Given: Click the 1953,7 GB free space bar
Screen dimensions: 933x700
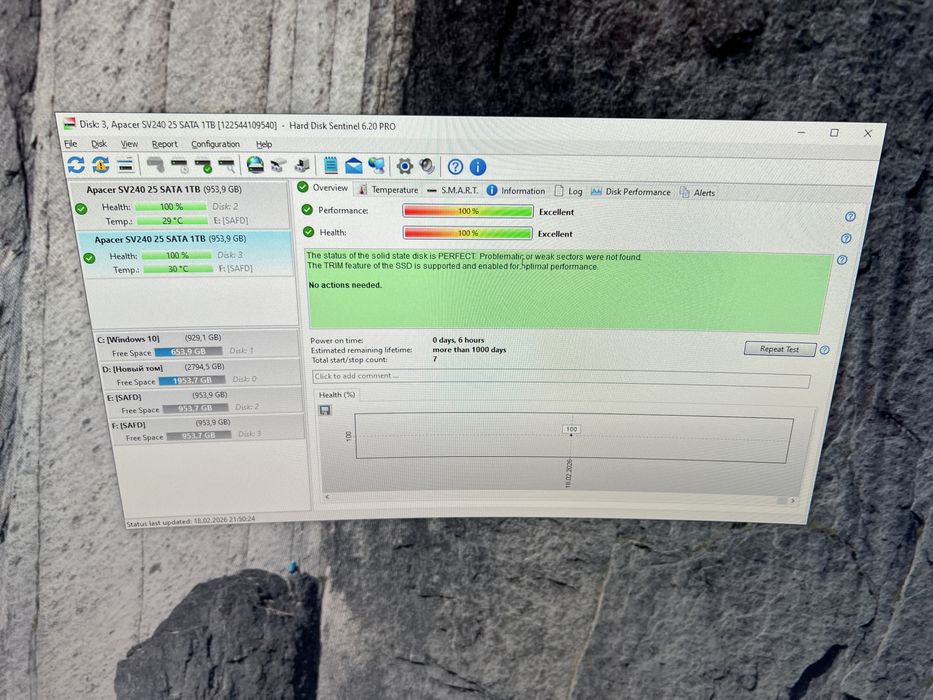Looking at the screenshot, I should click(x=192, y=380).
